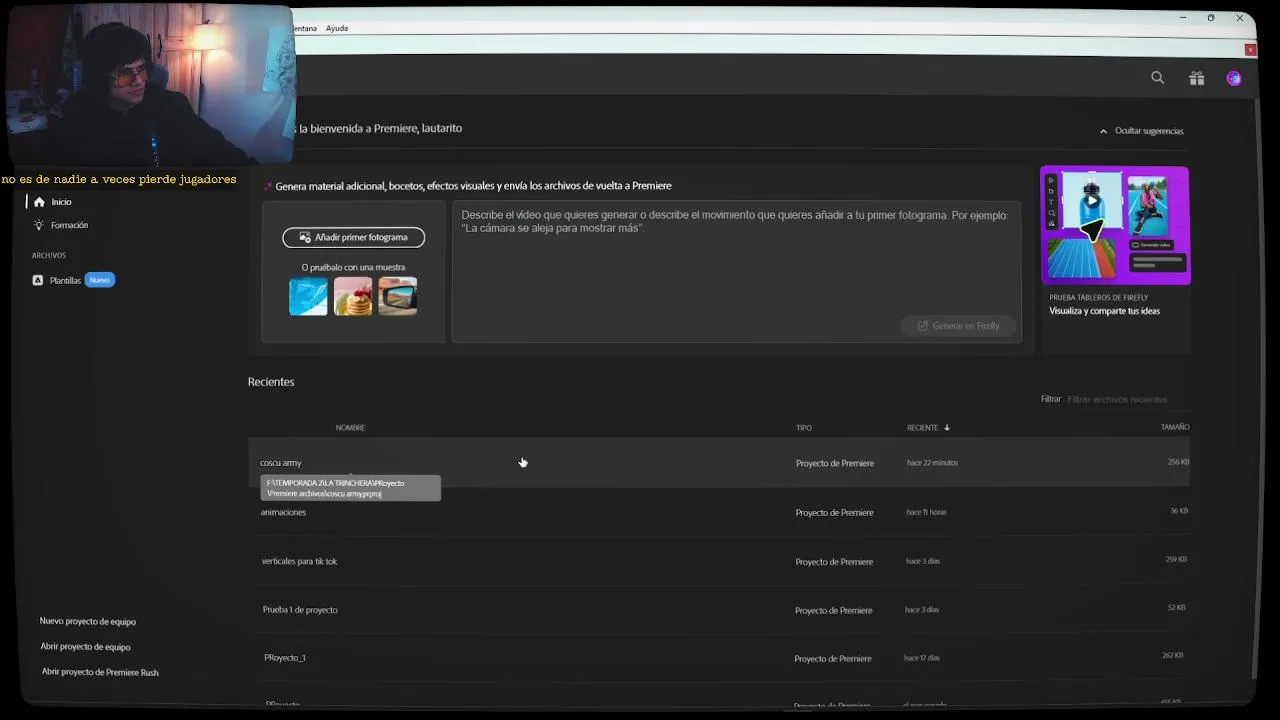
Task: Open the Prueba 1 de proyecto project
Action: [300, 610]
